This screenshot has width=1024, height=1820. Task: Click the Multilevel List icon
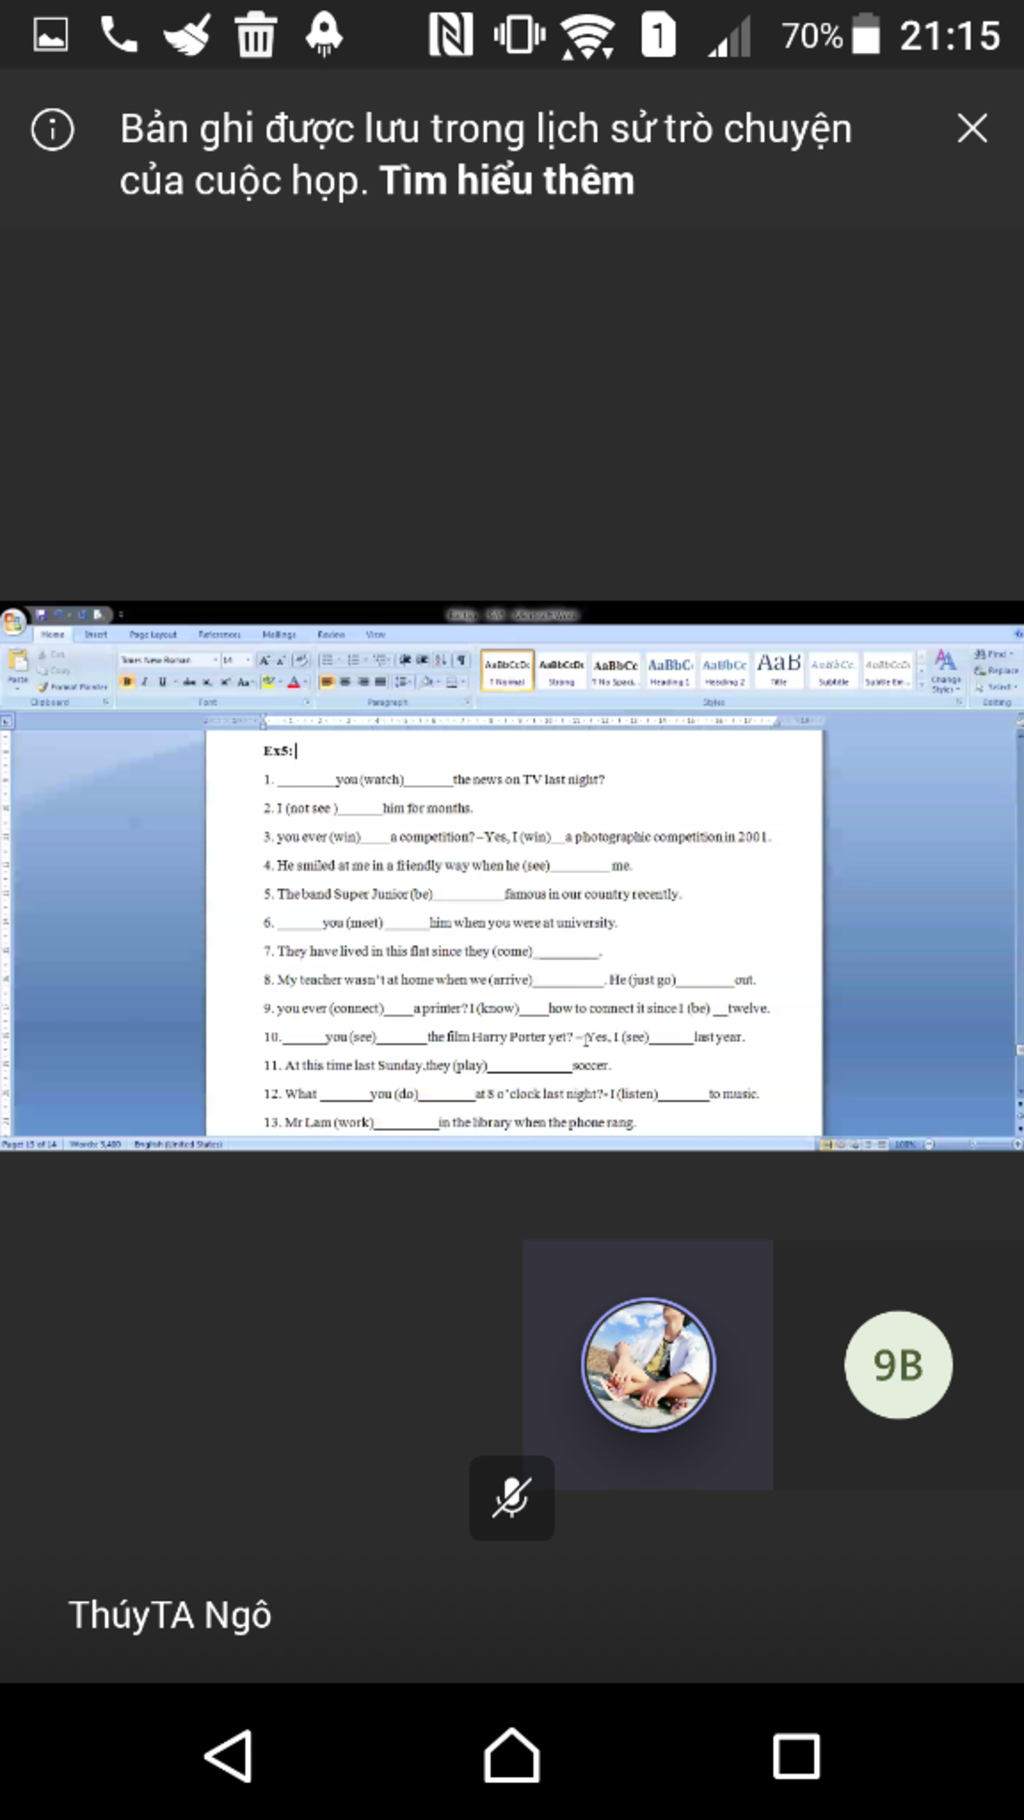click(x=381, y=660)
